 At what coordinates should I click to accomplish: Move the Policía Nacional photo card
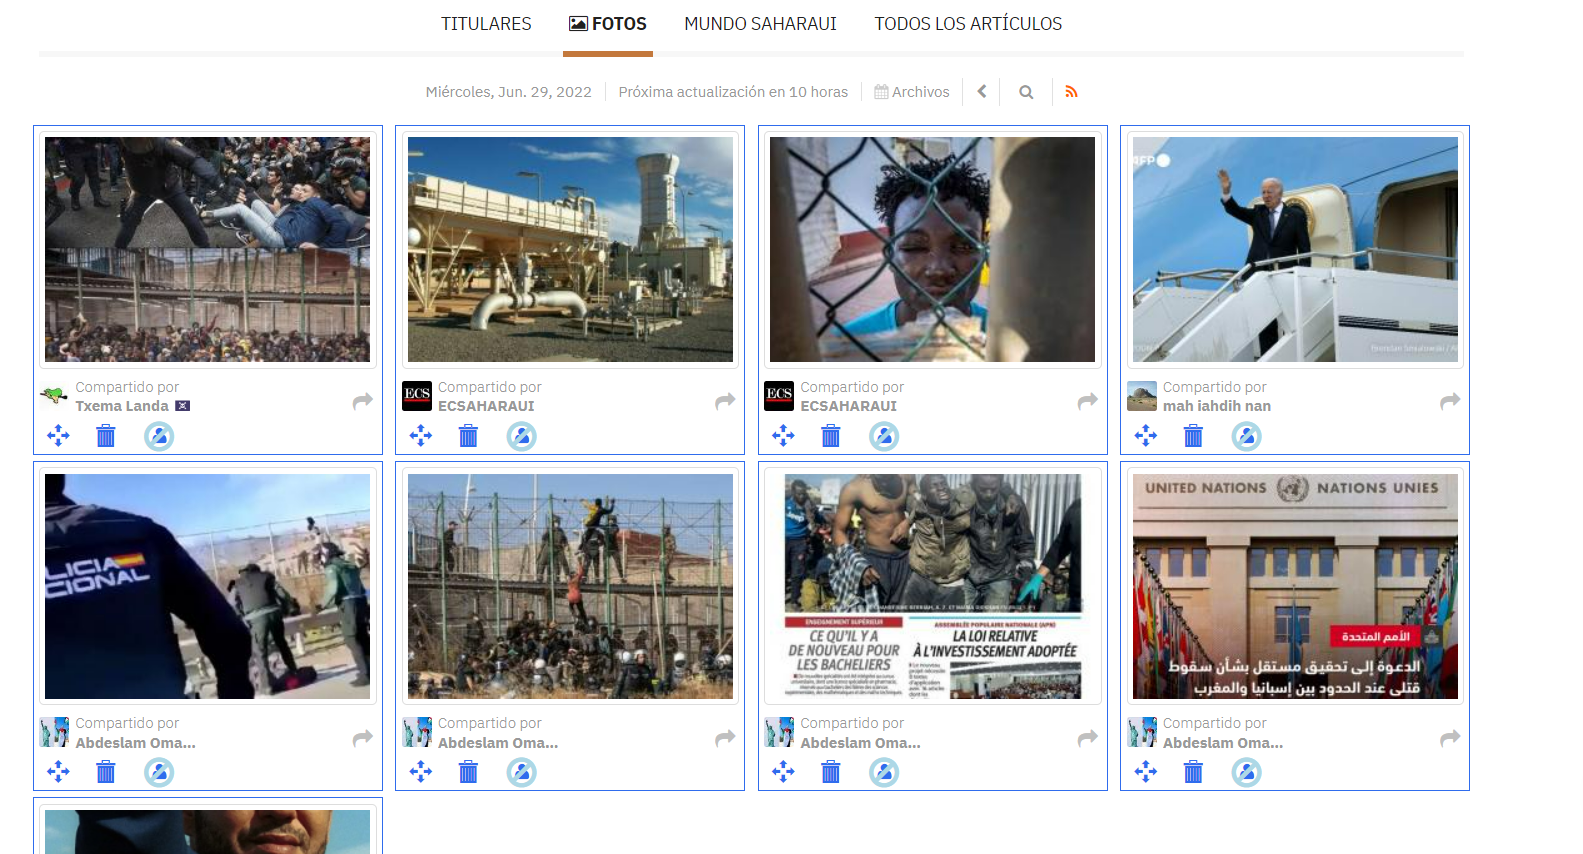tap(58, 771)
